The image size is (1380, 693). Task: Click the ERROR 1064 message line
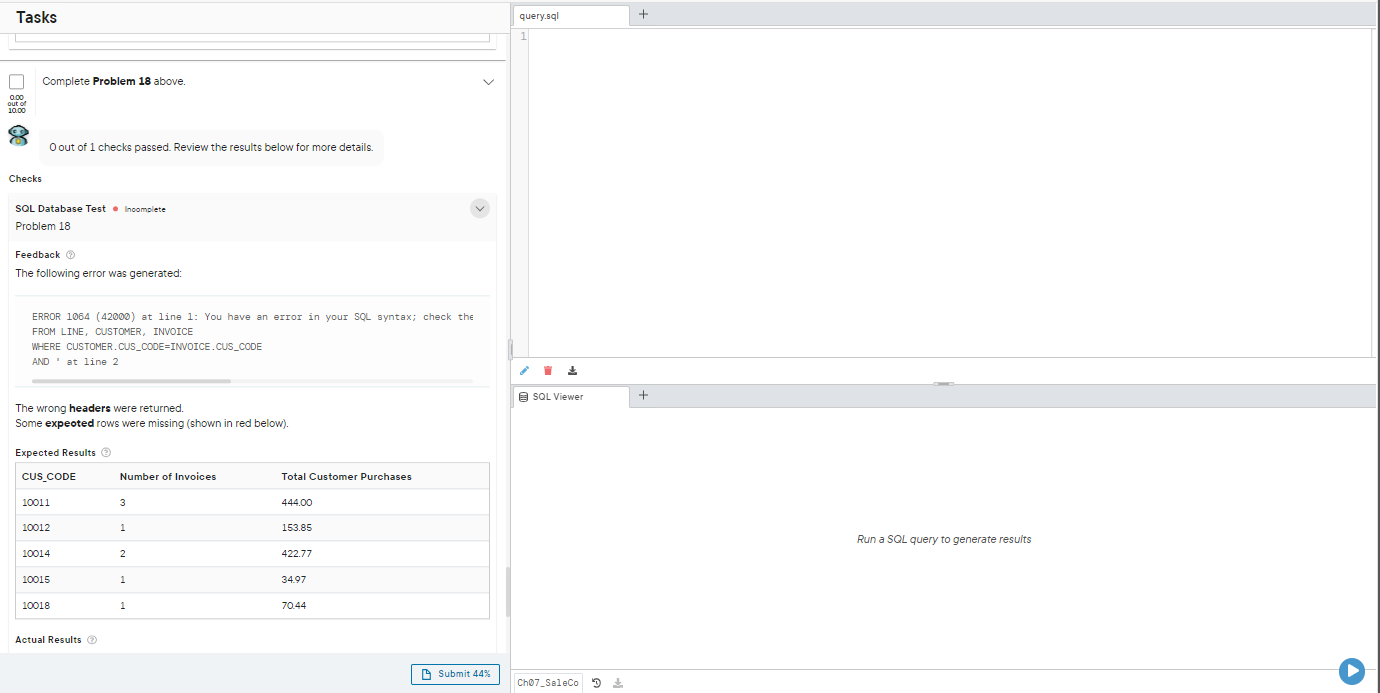(252, 317)
